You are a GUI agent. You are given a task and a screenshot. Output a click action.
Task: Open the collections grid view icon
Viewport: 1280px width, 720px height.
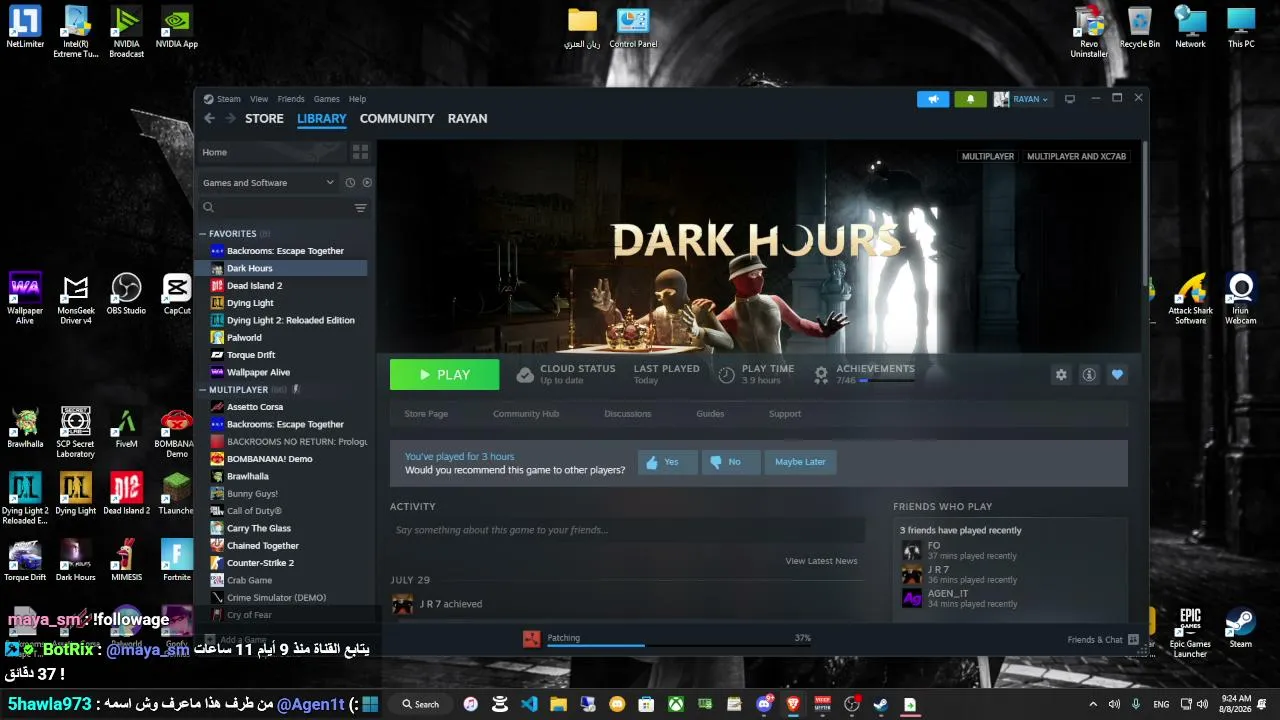(x=360, y=152)
